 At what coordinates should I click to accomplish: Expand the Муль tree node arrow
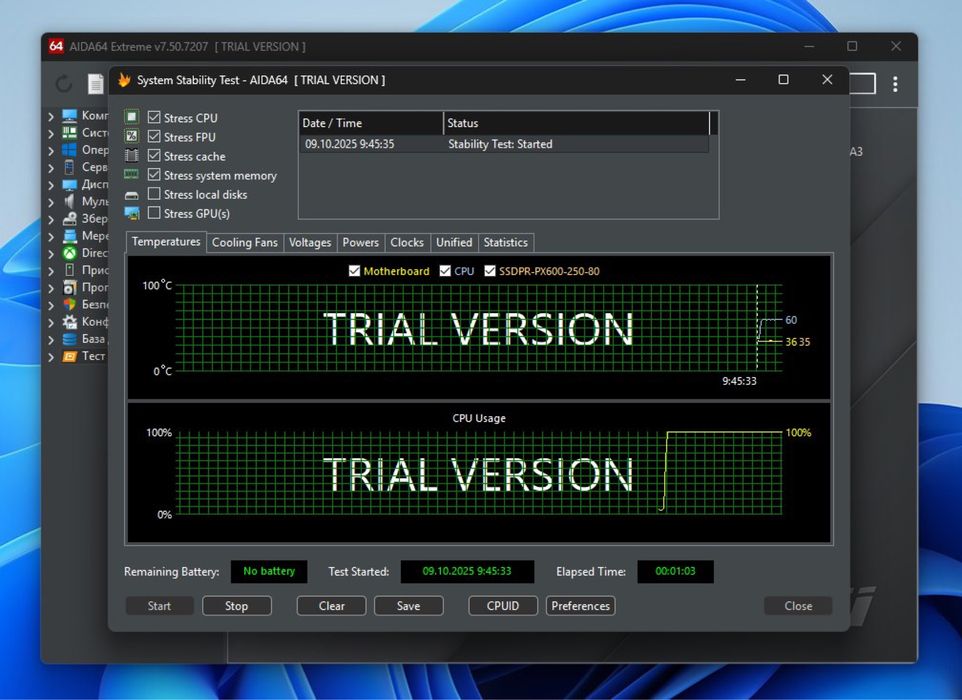[x=51, y=202]
